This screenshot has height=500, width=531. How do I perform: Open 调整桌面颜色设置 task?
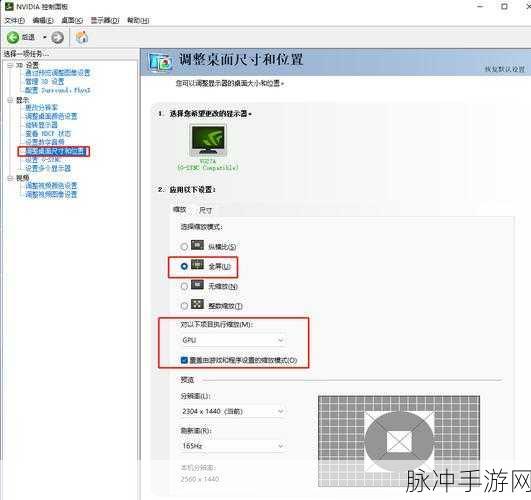click(x=51, y=117)
